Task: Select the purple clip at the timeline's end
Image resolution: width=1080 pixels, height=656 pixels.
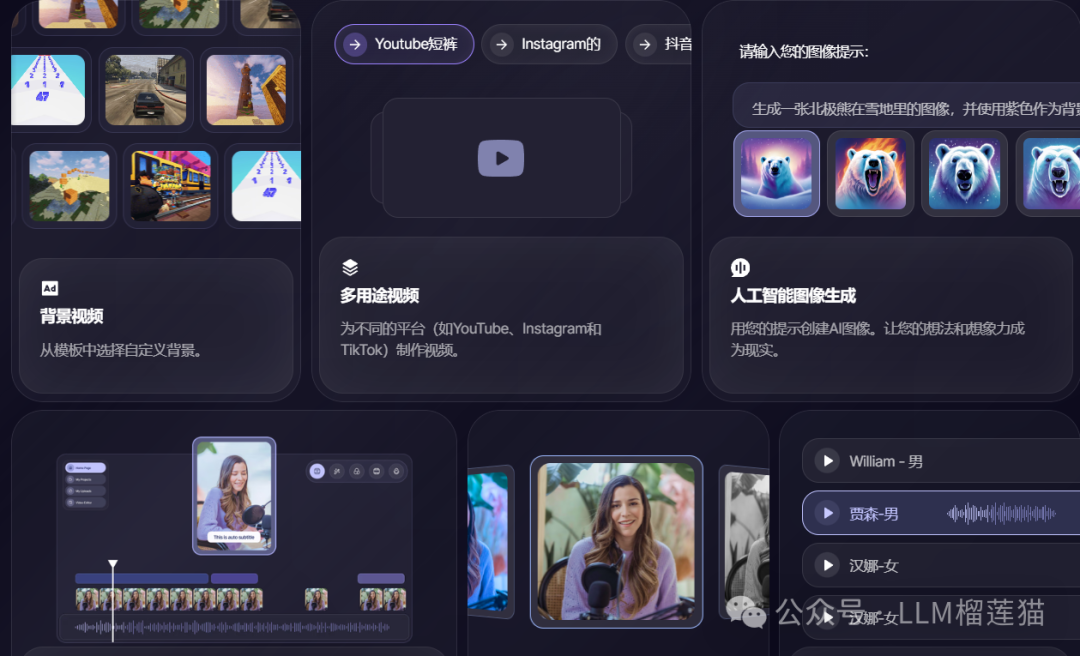Action: (x=381, y=579)
